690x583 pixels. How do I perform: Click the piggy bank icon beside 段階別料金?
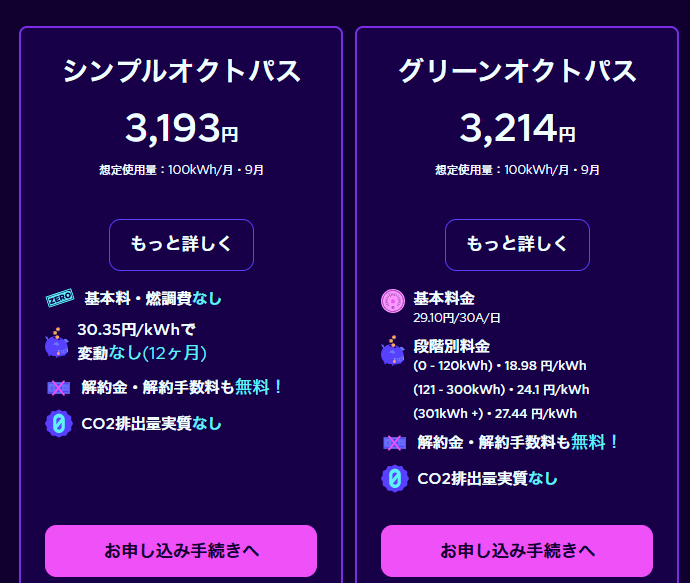pyautogui.click(x=394, y=350)
